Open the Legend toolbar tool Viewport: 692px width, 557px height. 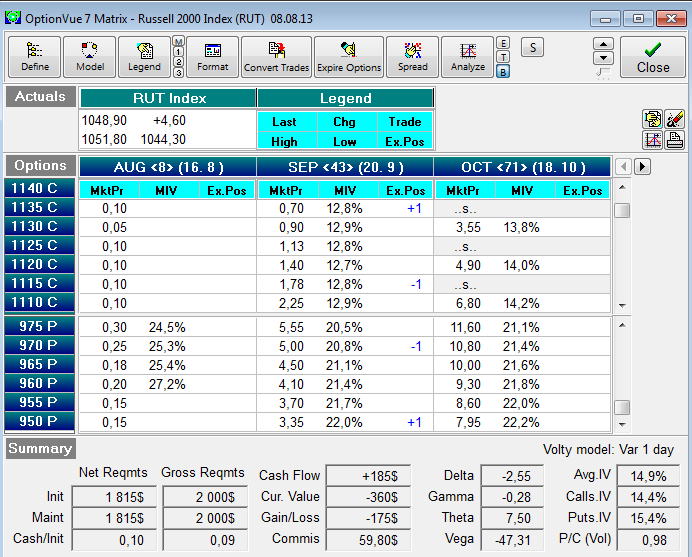[144, 57]
